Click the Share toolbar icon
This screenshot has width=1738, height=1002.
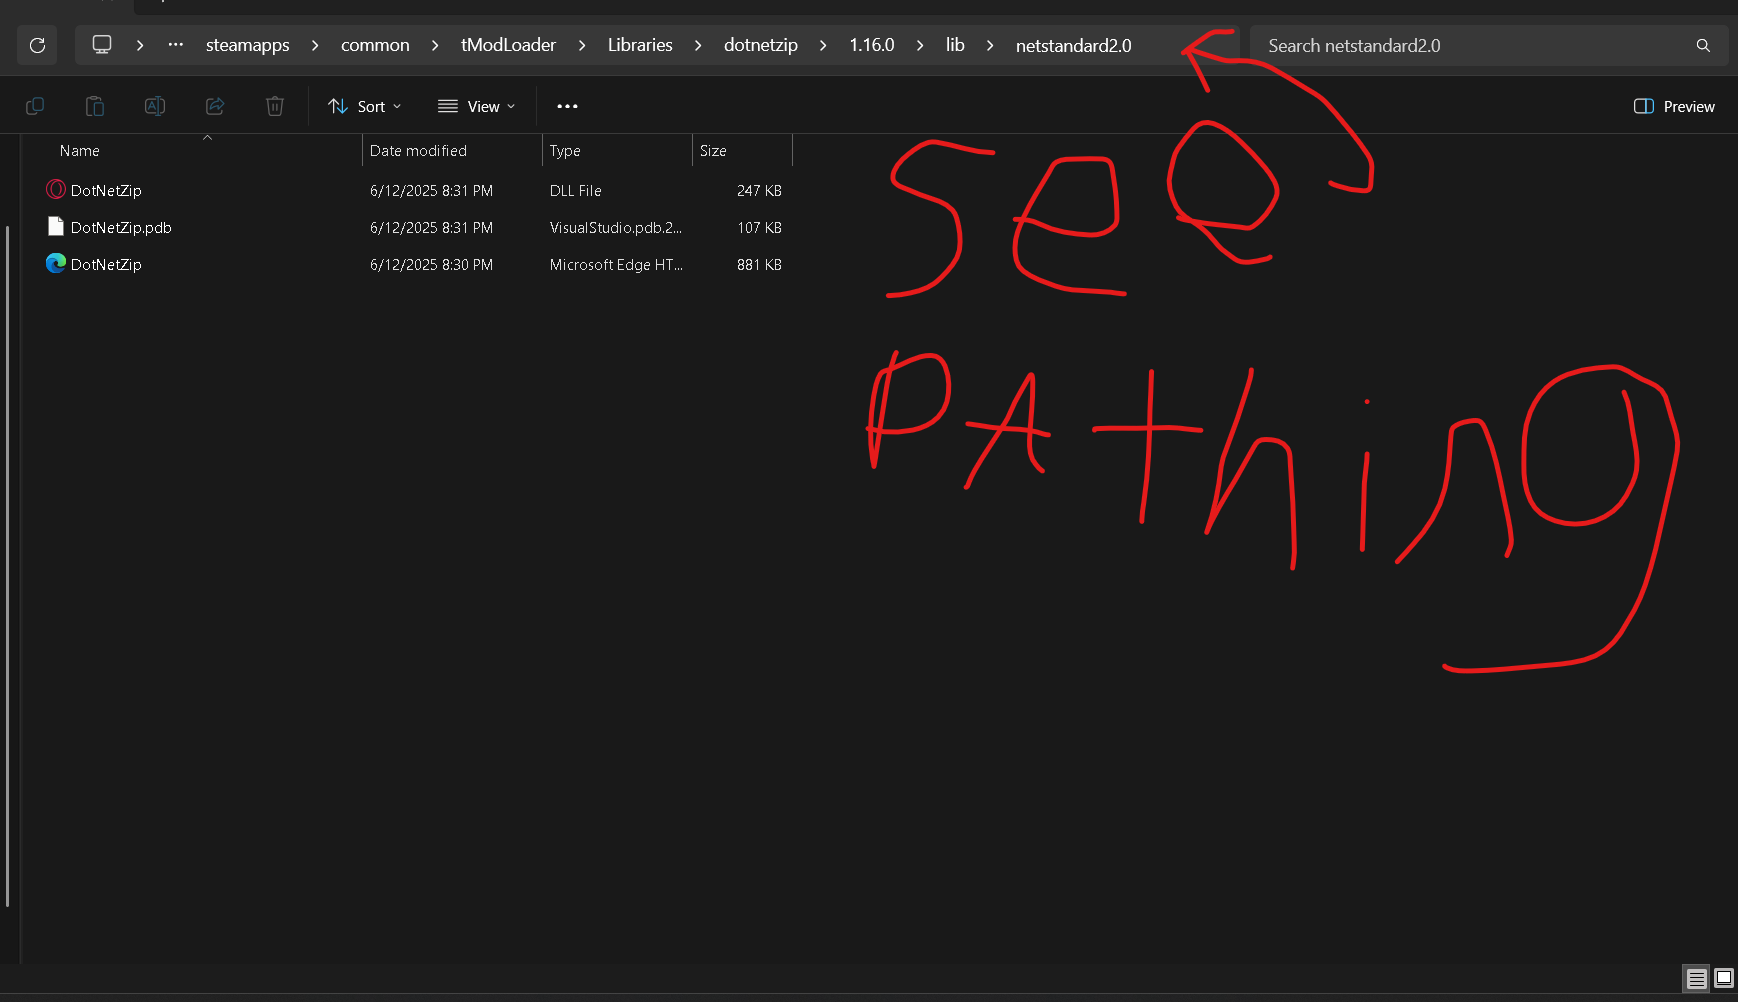(215, 106)
